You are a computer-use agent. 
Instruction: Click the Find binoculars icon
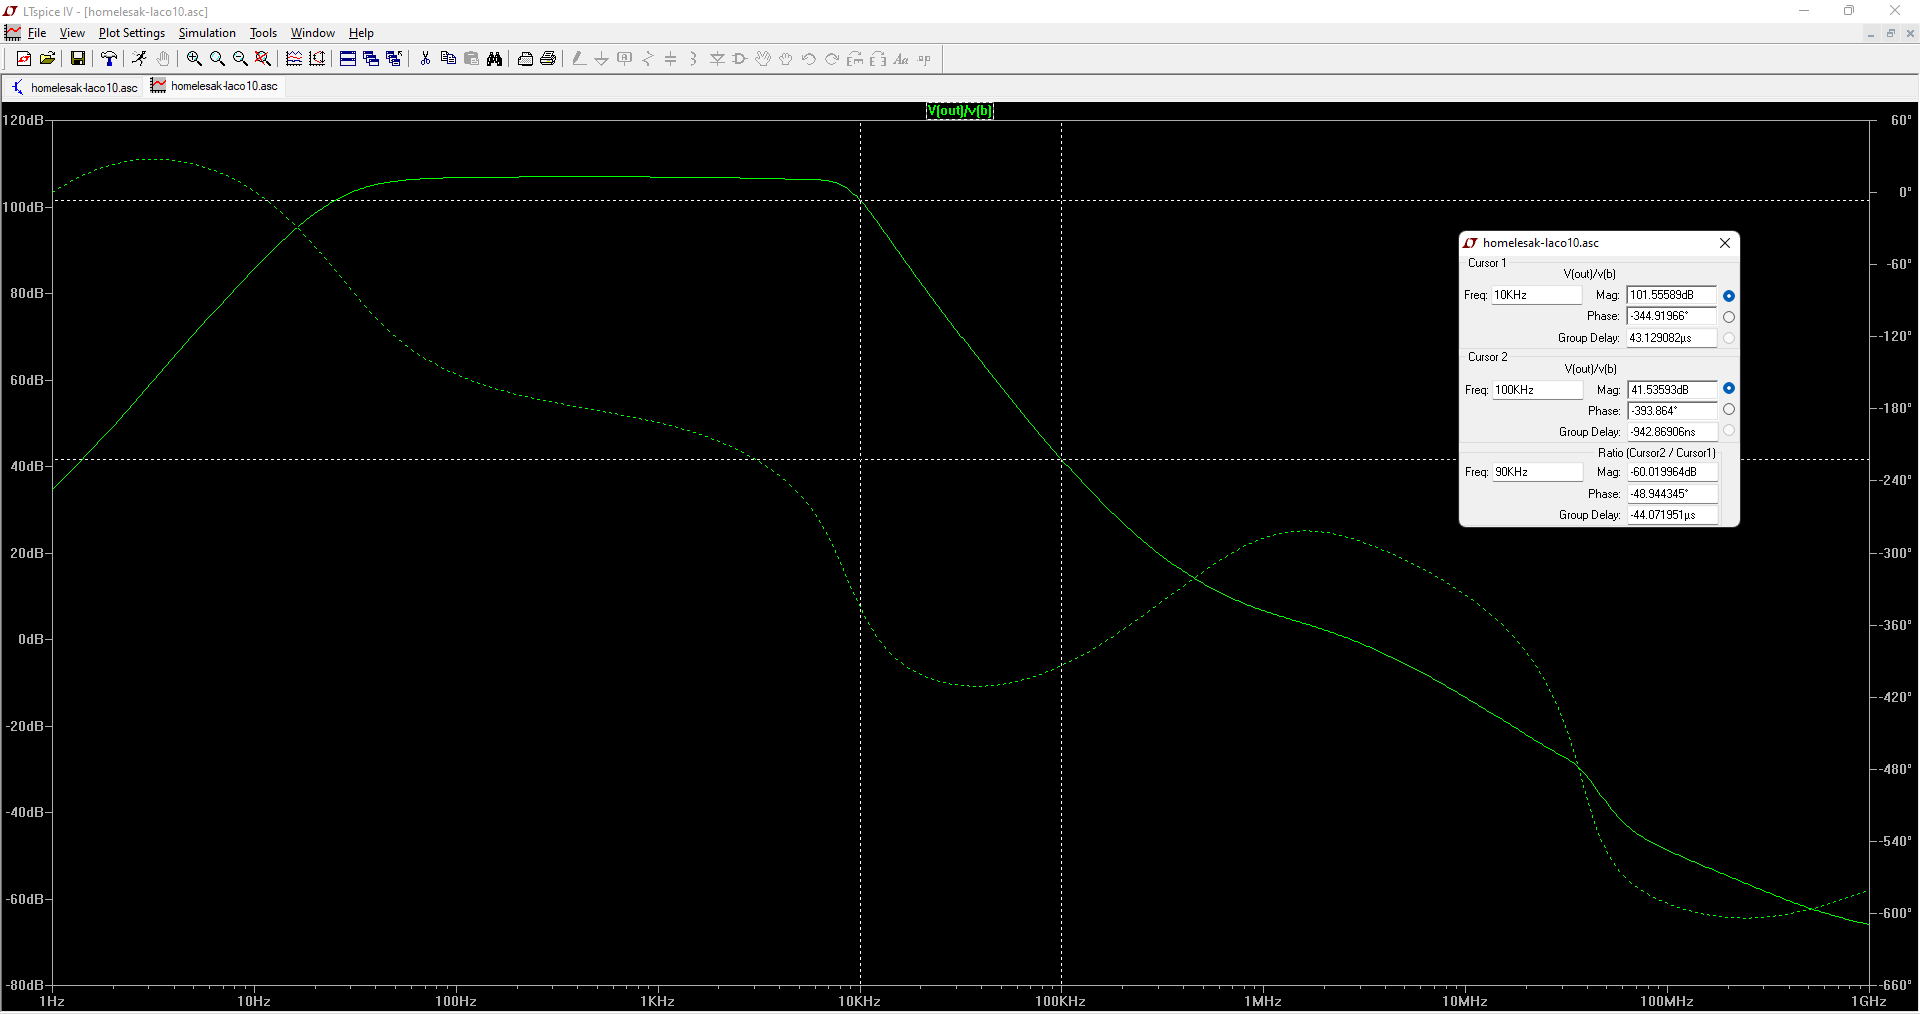coord(494,59)
